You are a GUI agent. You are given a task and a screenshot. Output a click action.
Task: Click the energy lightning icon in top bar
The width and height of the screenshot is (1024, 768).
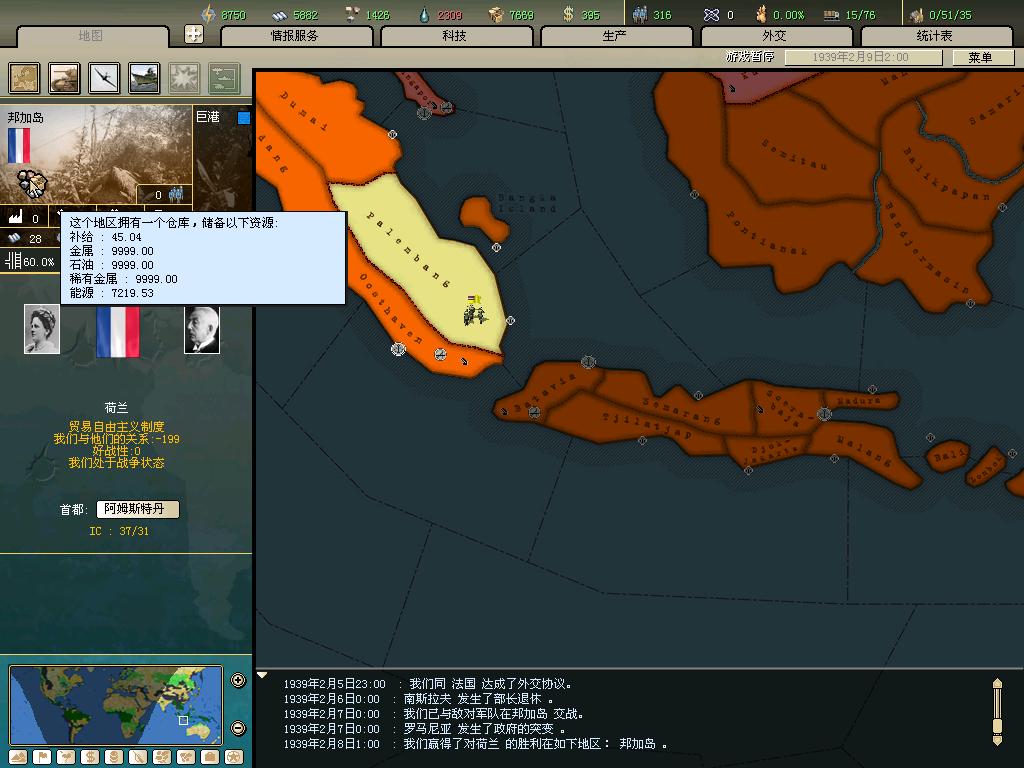click(x=208, y=14)
